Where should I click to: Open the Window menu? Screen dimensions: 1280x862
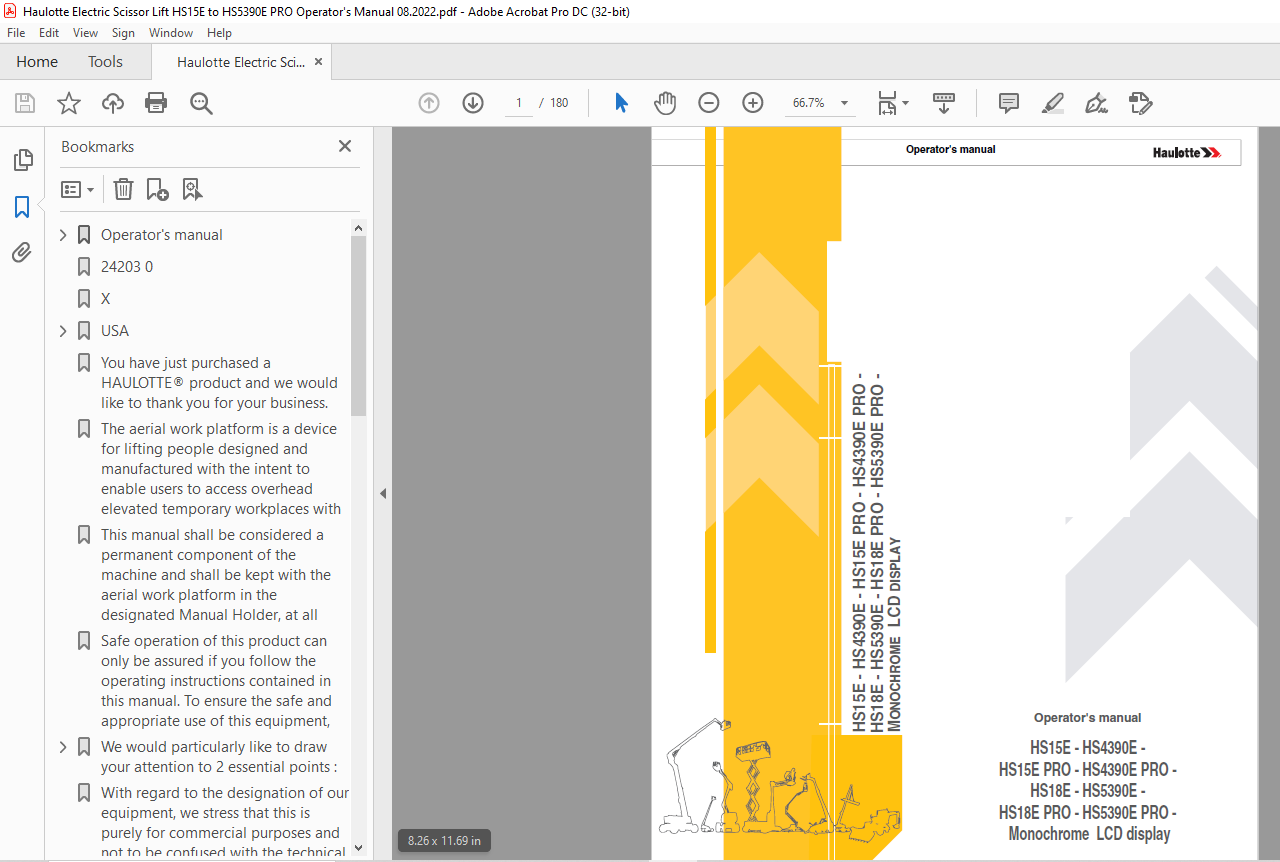pyautogui.click(x=171, y=33)
